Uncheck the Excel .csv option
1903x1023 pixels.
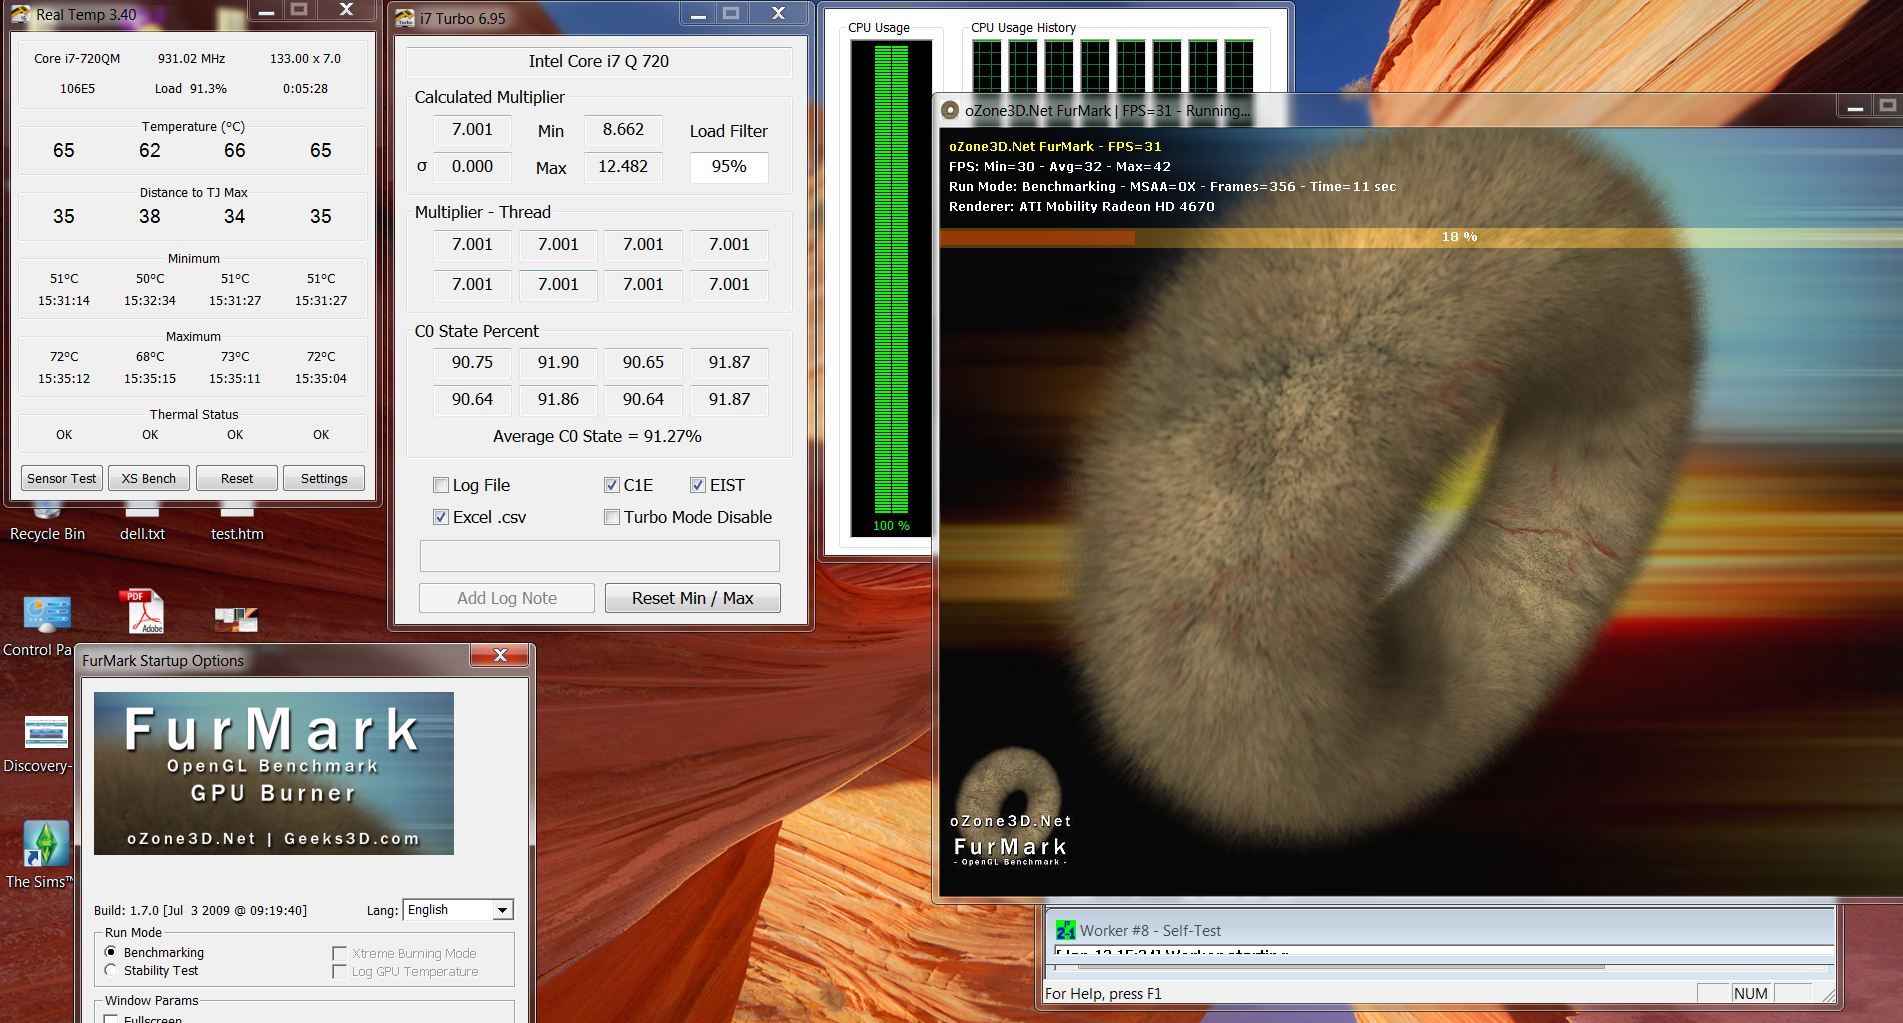(441, 517)
